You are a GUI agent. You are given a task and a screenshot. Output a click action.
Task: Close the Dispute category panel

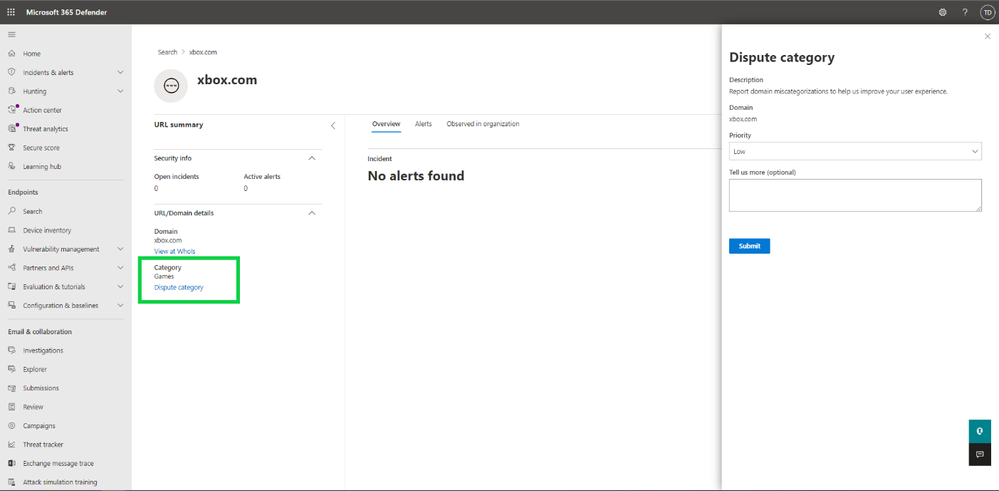988,37
